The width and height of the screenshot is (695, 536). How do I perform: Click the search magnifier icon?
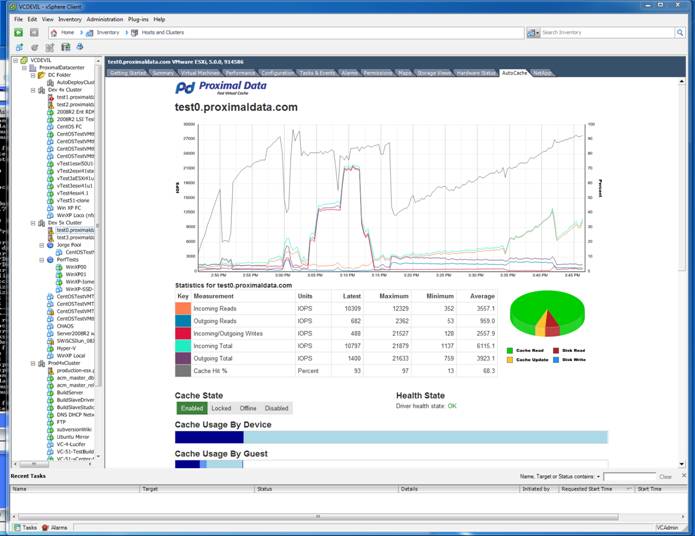[679, 32]
